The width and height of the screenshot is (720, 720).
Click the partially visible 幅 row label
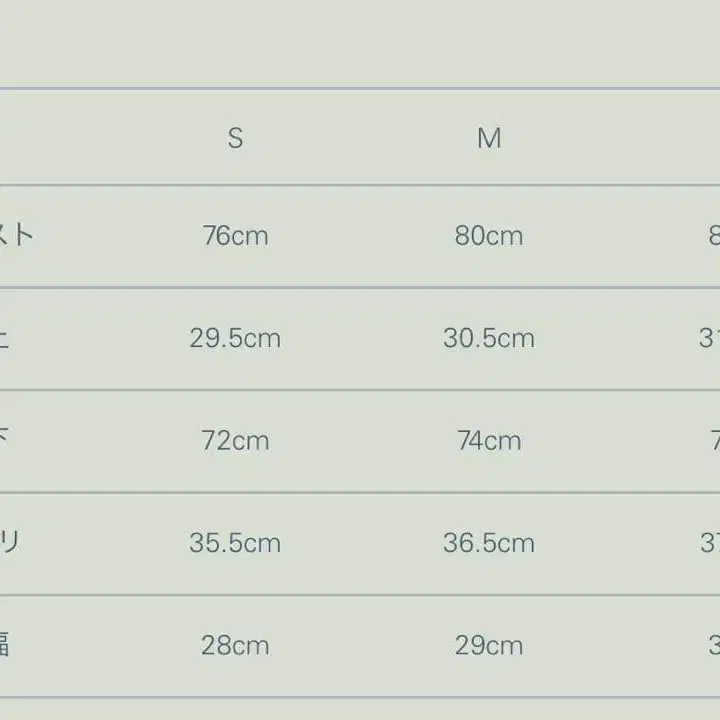[x=5, y=645]
